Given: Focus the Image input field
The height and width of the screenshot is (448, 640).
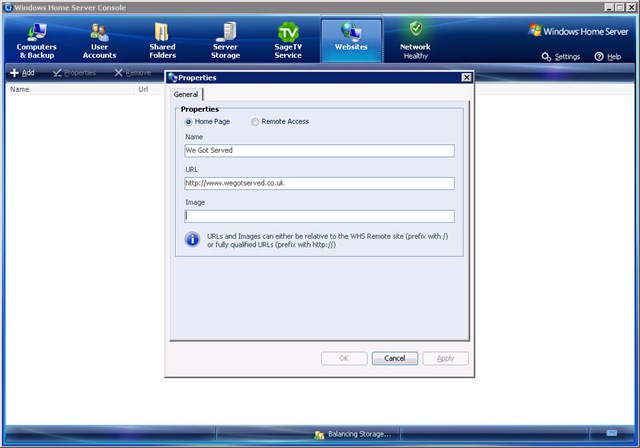Looking at the screenshot, I should click(319, 216).
